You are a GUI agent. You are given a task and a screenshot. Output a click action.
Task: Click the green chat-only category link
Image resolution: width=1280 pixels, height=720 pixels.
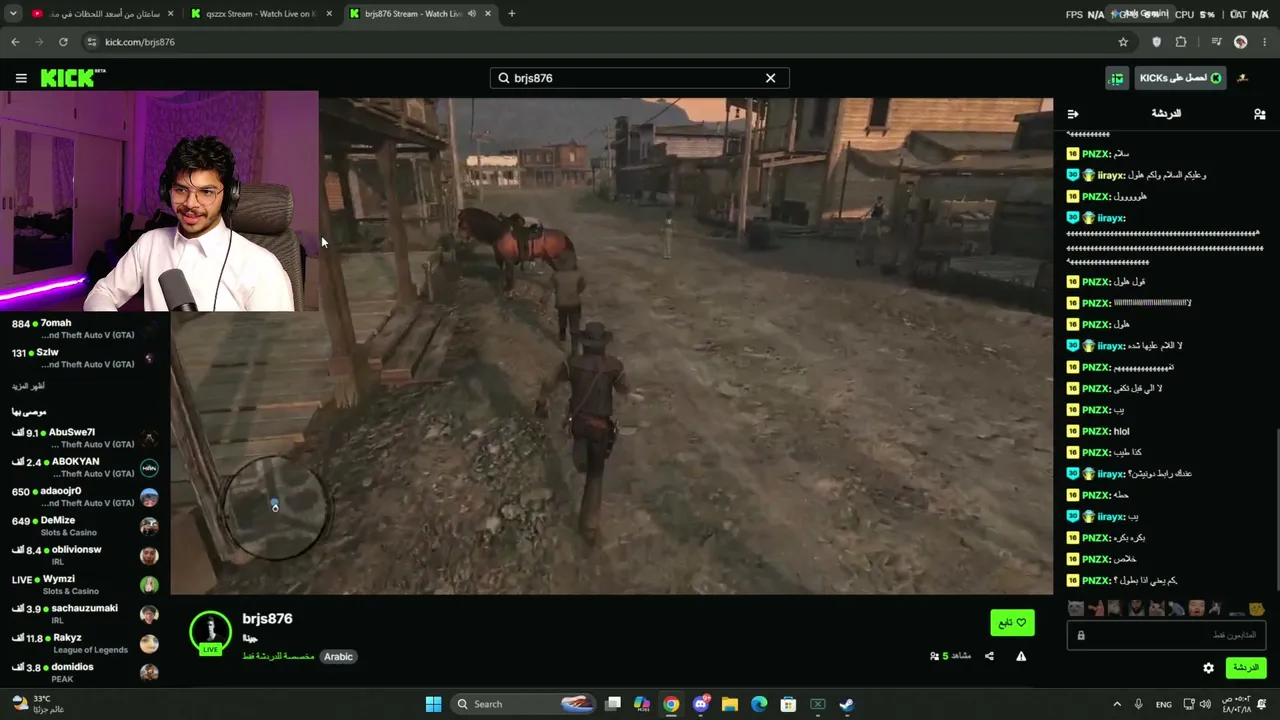pos(278,657)
